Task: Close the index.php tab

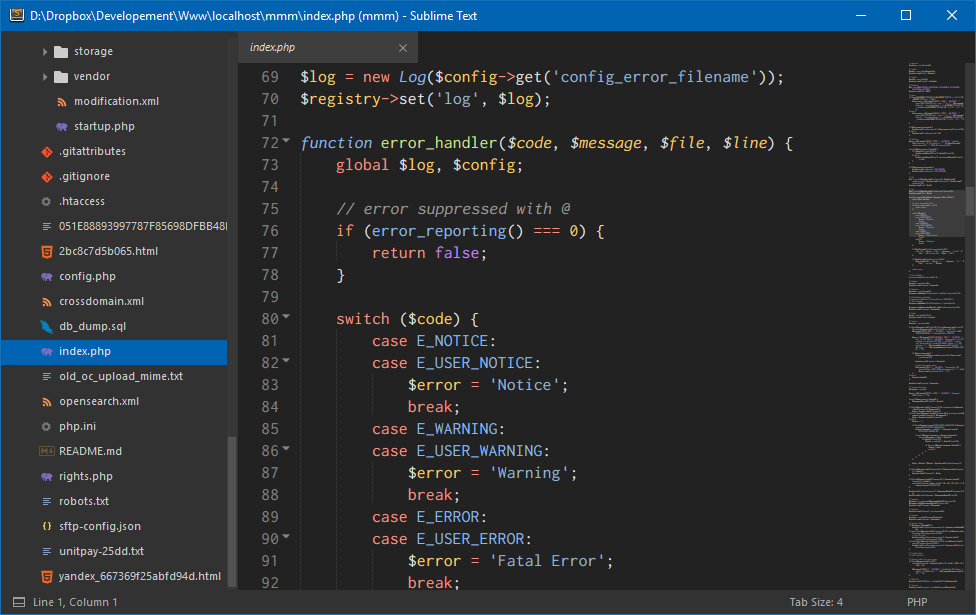Action: (x=403, y=48)
